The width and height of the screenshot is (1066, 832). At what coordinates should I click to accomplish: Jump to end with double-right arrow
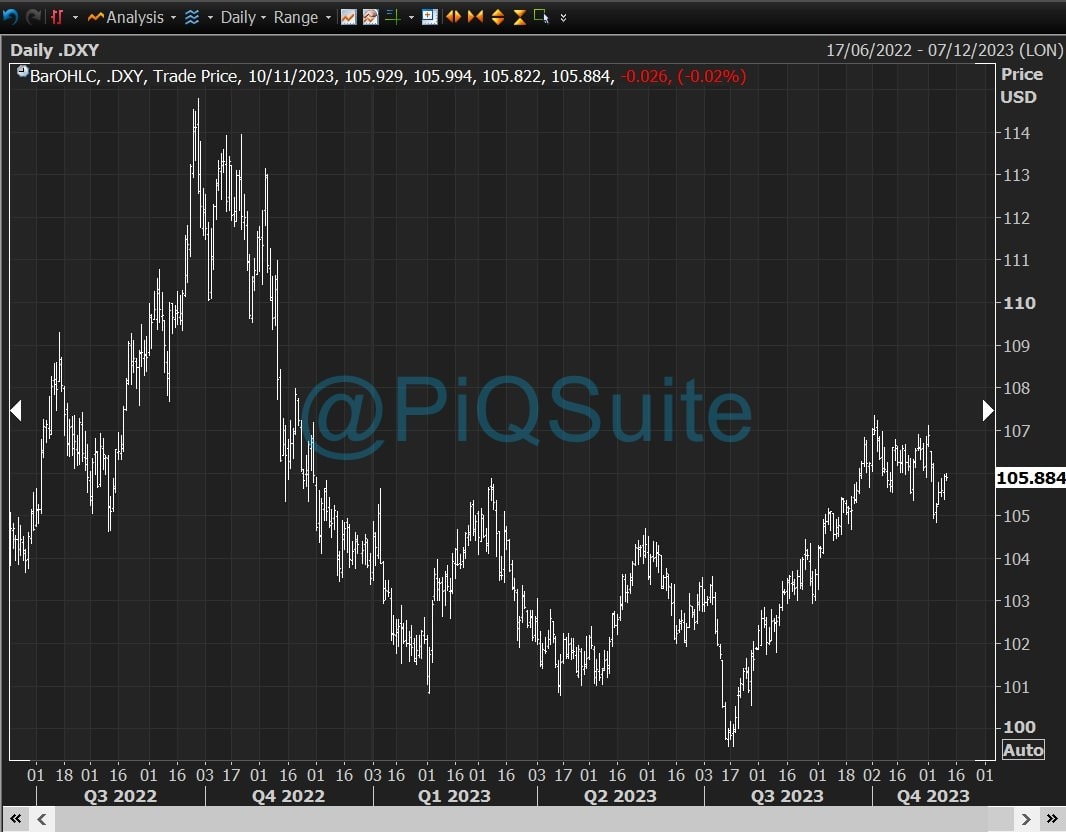pyautogui.click(x=1052, y=819)
